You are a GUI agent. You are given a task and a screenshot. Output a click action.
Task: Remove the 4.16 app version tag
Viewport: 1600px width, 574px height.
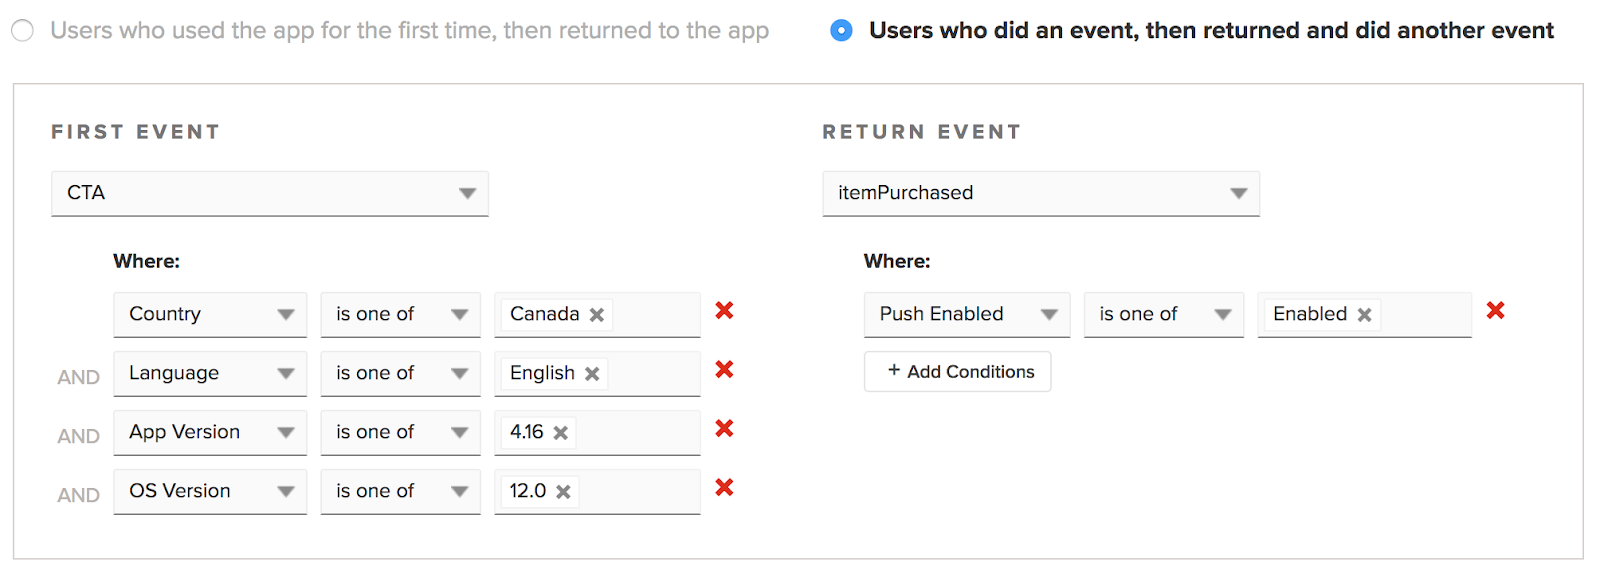tap(561, 433)
